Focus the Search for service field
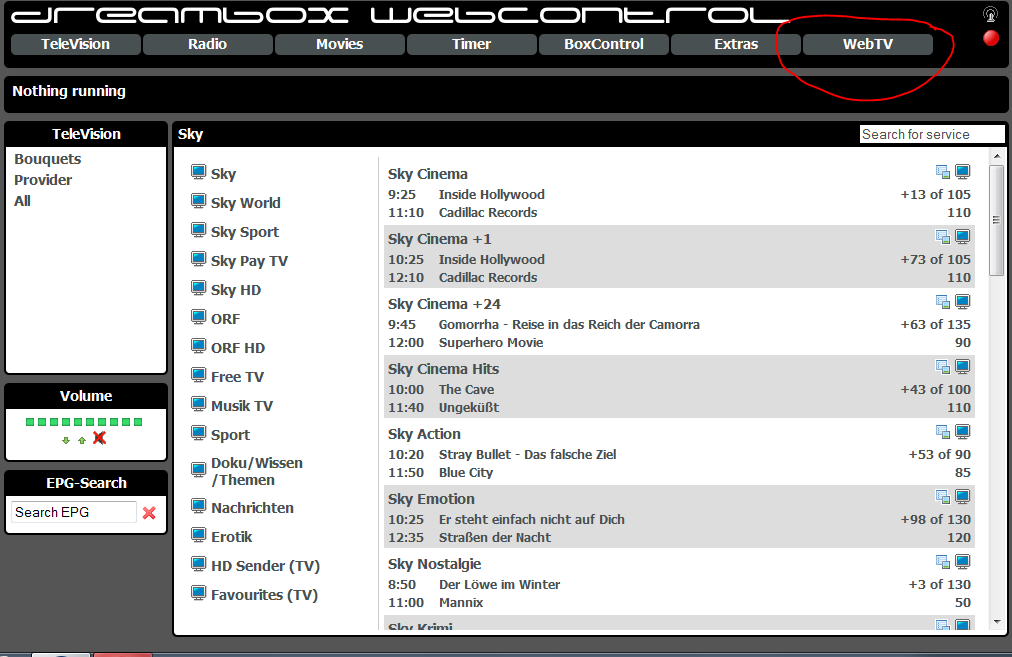 (932, 134)
